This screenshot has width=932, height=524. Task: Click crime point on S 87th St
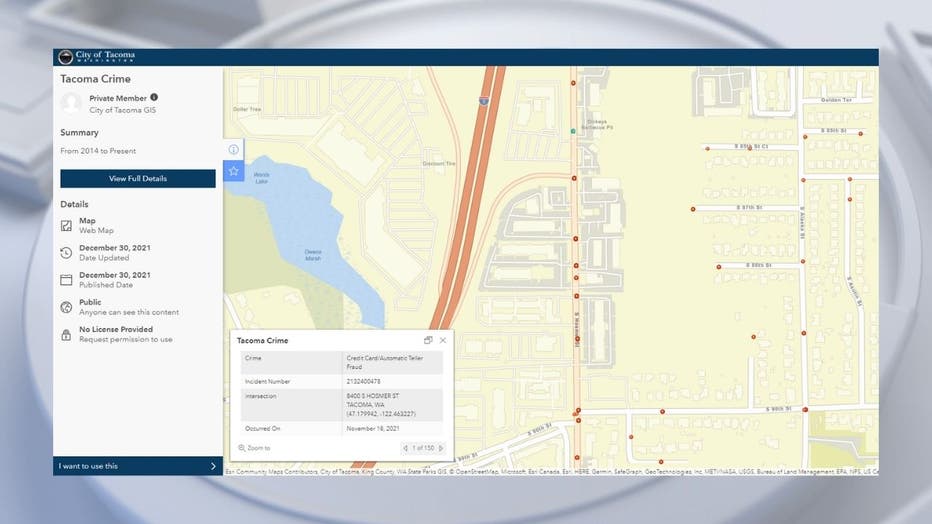click(693, 209)
